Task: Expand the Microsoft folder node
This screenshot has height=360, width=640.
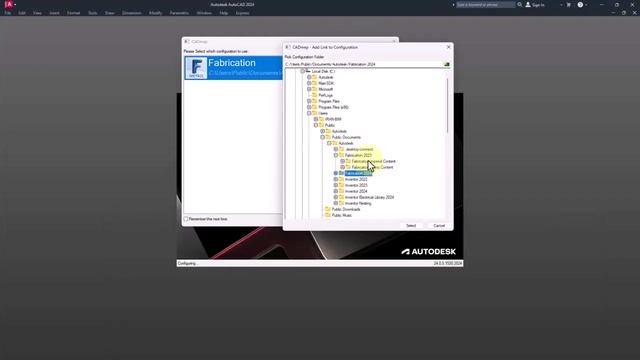Action: tap(309, 89)
